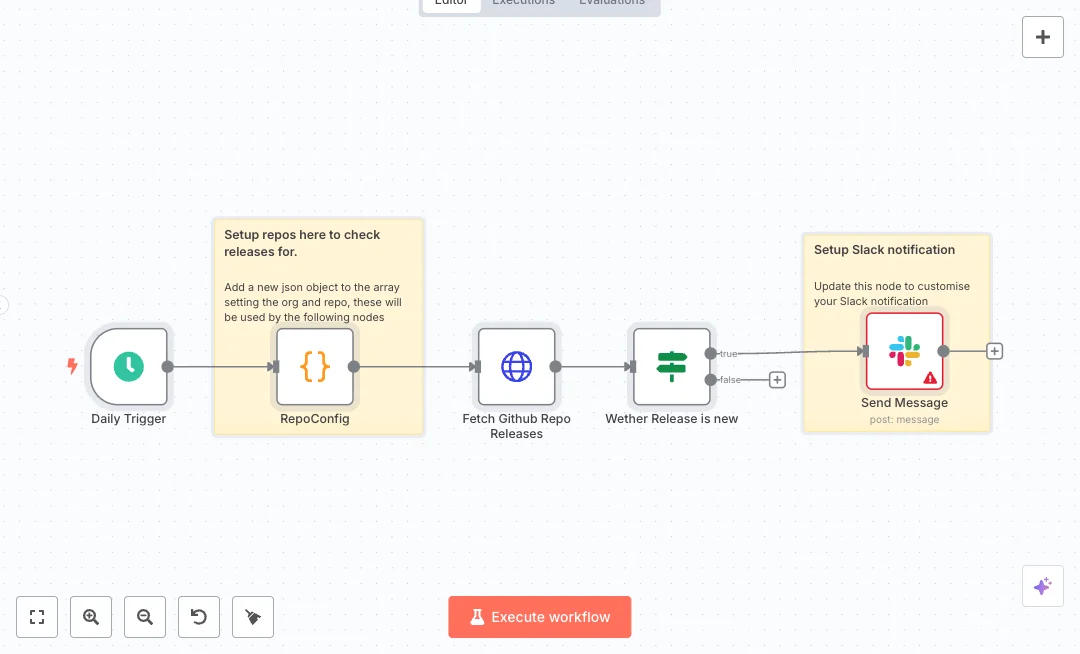Select the RepoConfig curly braces node
The image size is (1080, 654).
click(315, 367)
